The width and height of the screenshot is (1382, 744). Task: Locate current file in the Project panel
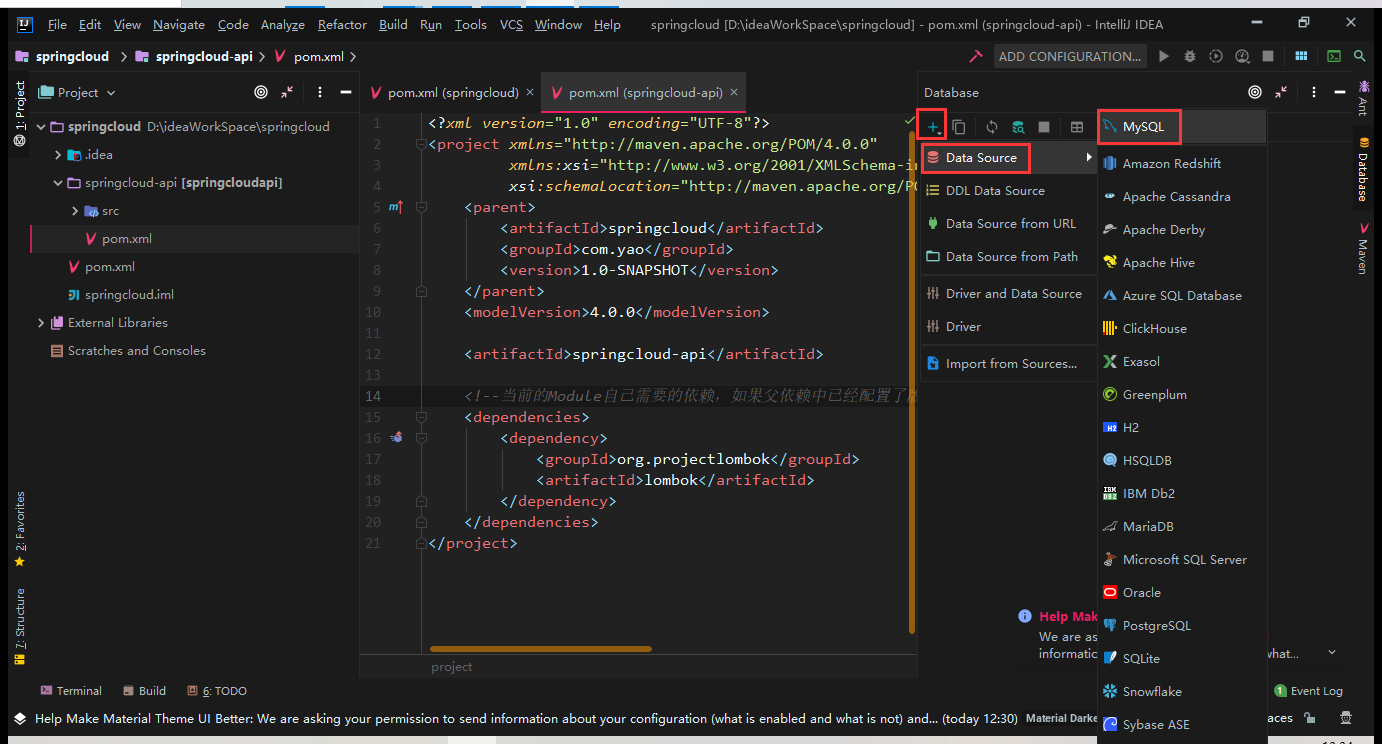click(261, 92)
